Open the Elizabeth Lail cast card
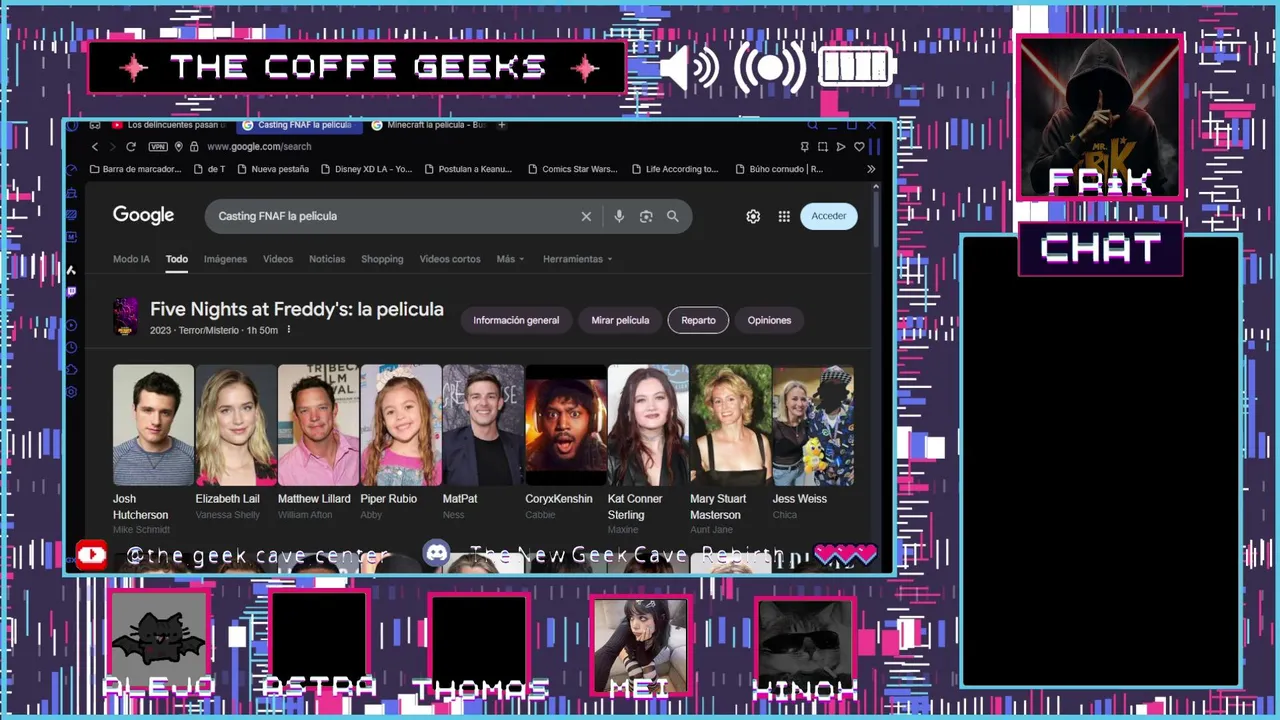Screen dimensions: 1280x720 (236, 443)
